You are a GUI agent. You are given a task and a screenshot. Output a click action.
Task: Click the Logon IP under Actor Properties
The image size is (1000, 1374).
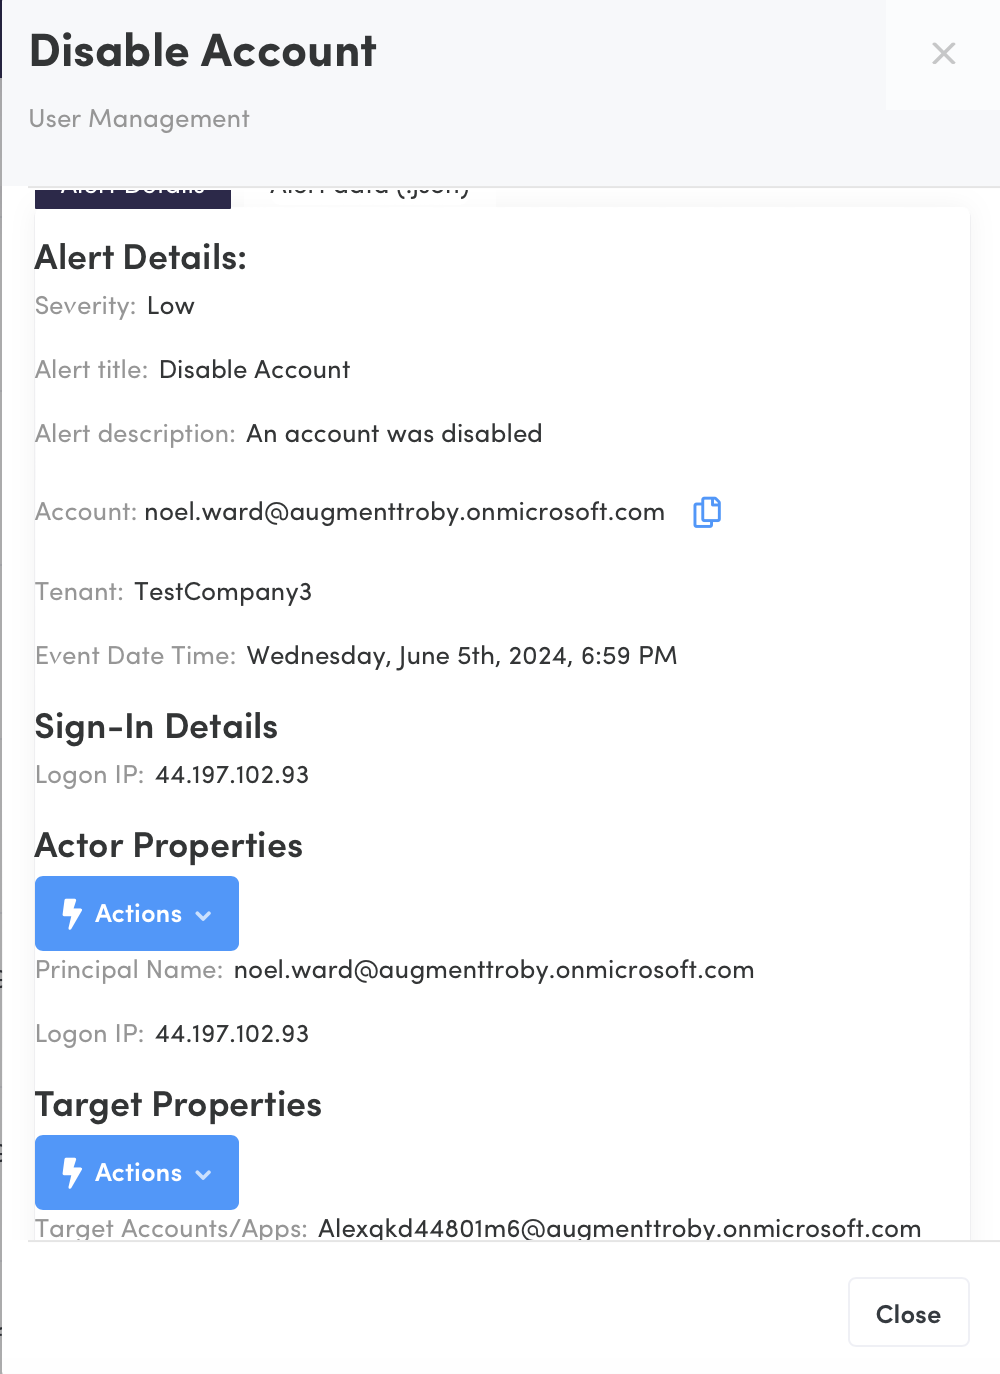pyautogui.click(x=232, y=1034)
